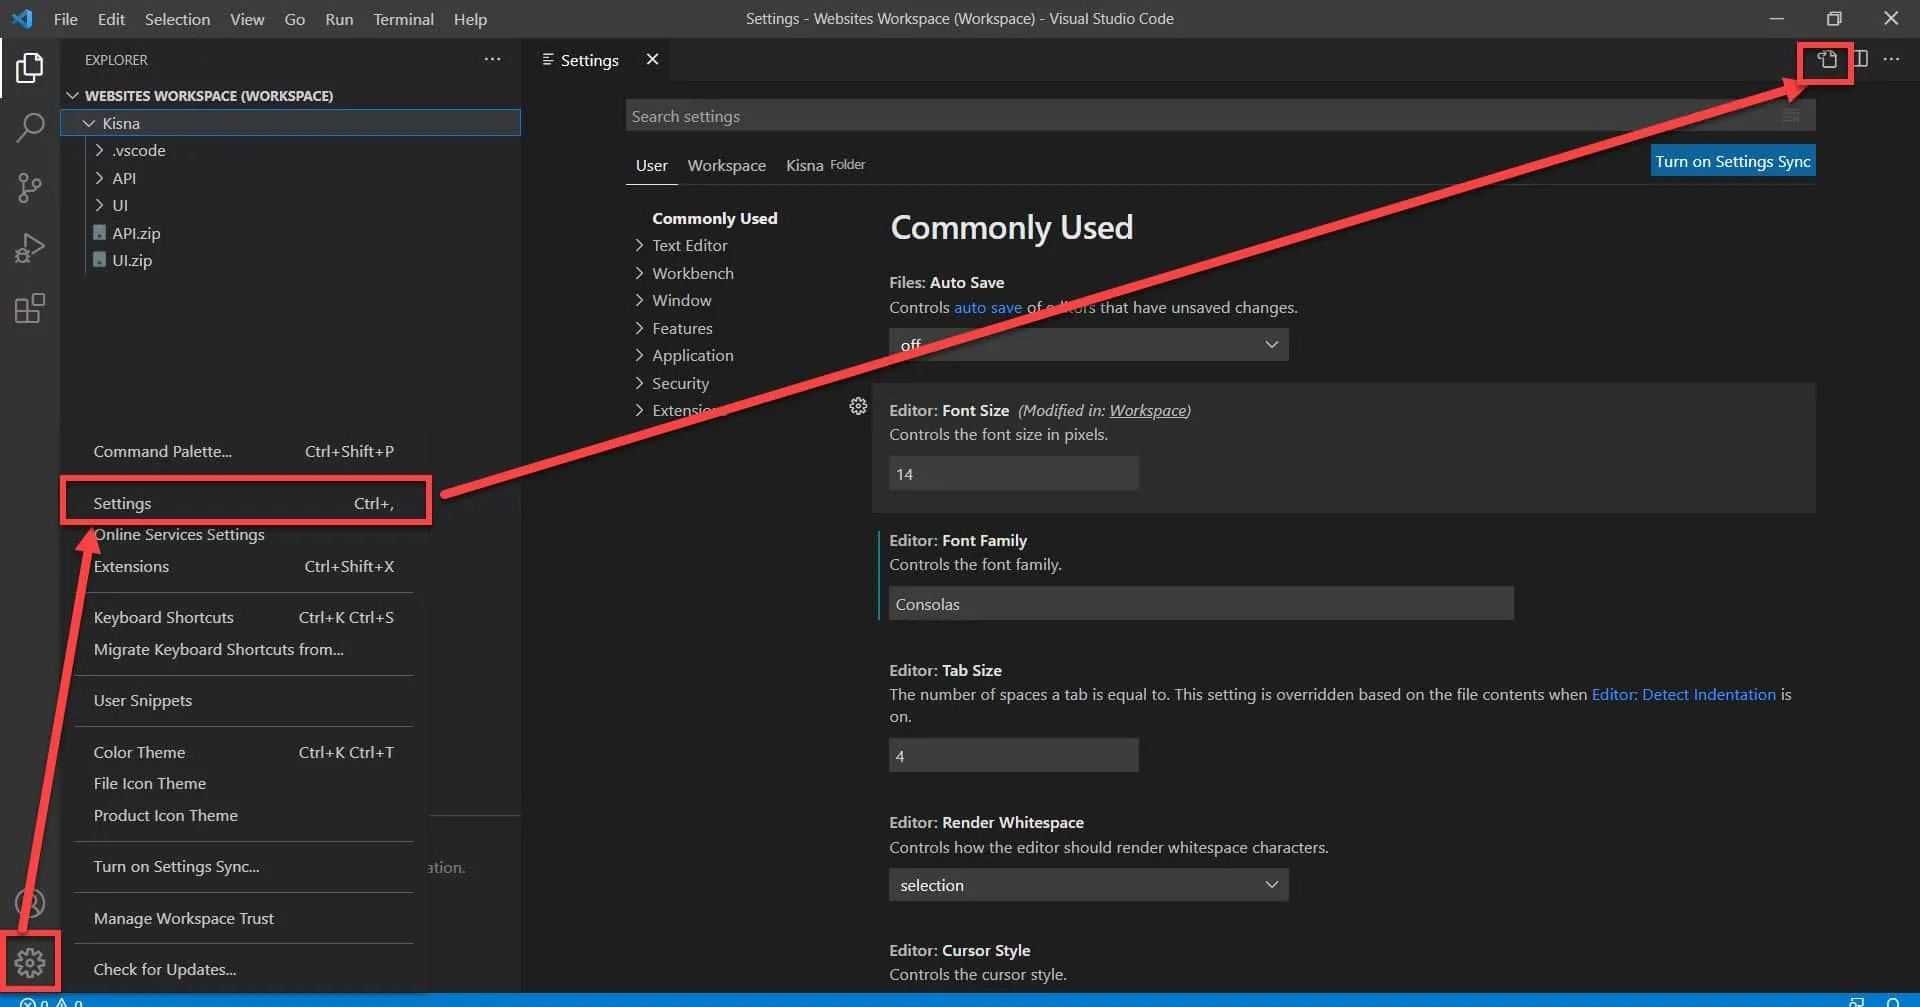Open the Extensions view icon

(x=30, y=308)
